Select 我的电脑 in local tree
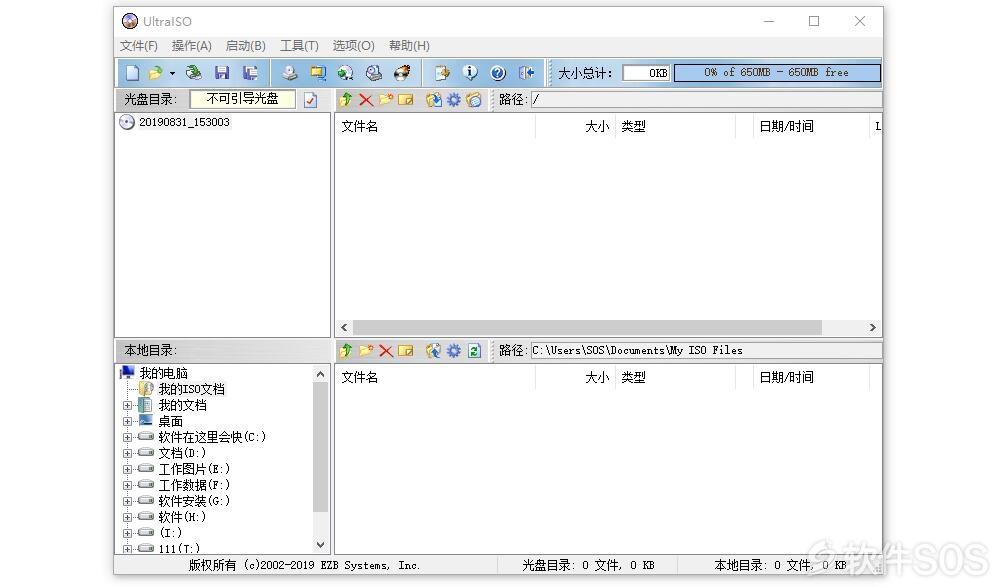The image size is (1004, 587). point(163,373)
